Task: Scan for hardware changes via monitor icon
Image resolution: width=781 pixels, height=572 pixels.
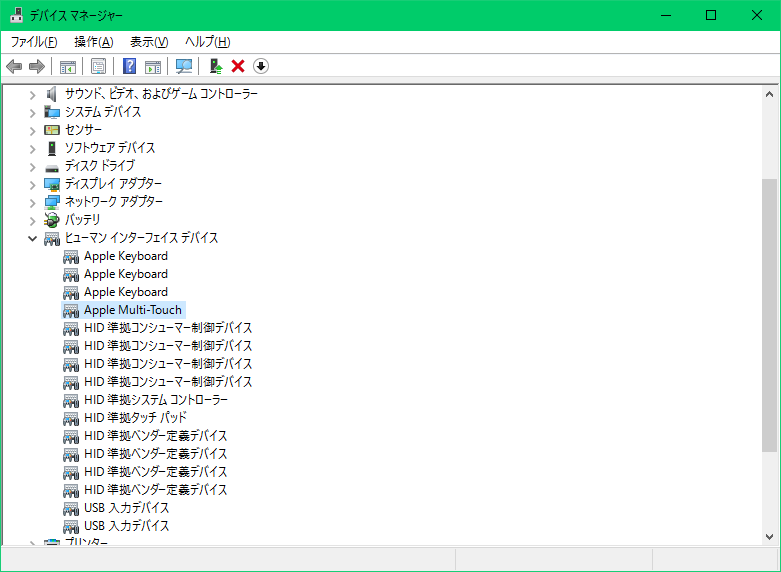Action: [x=184, y=66]
